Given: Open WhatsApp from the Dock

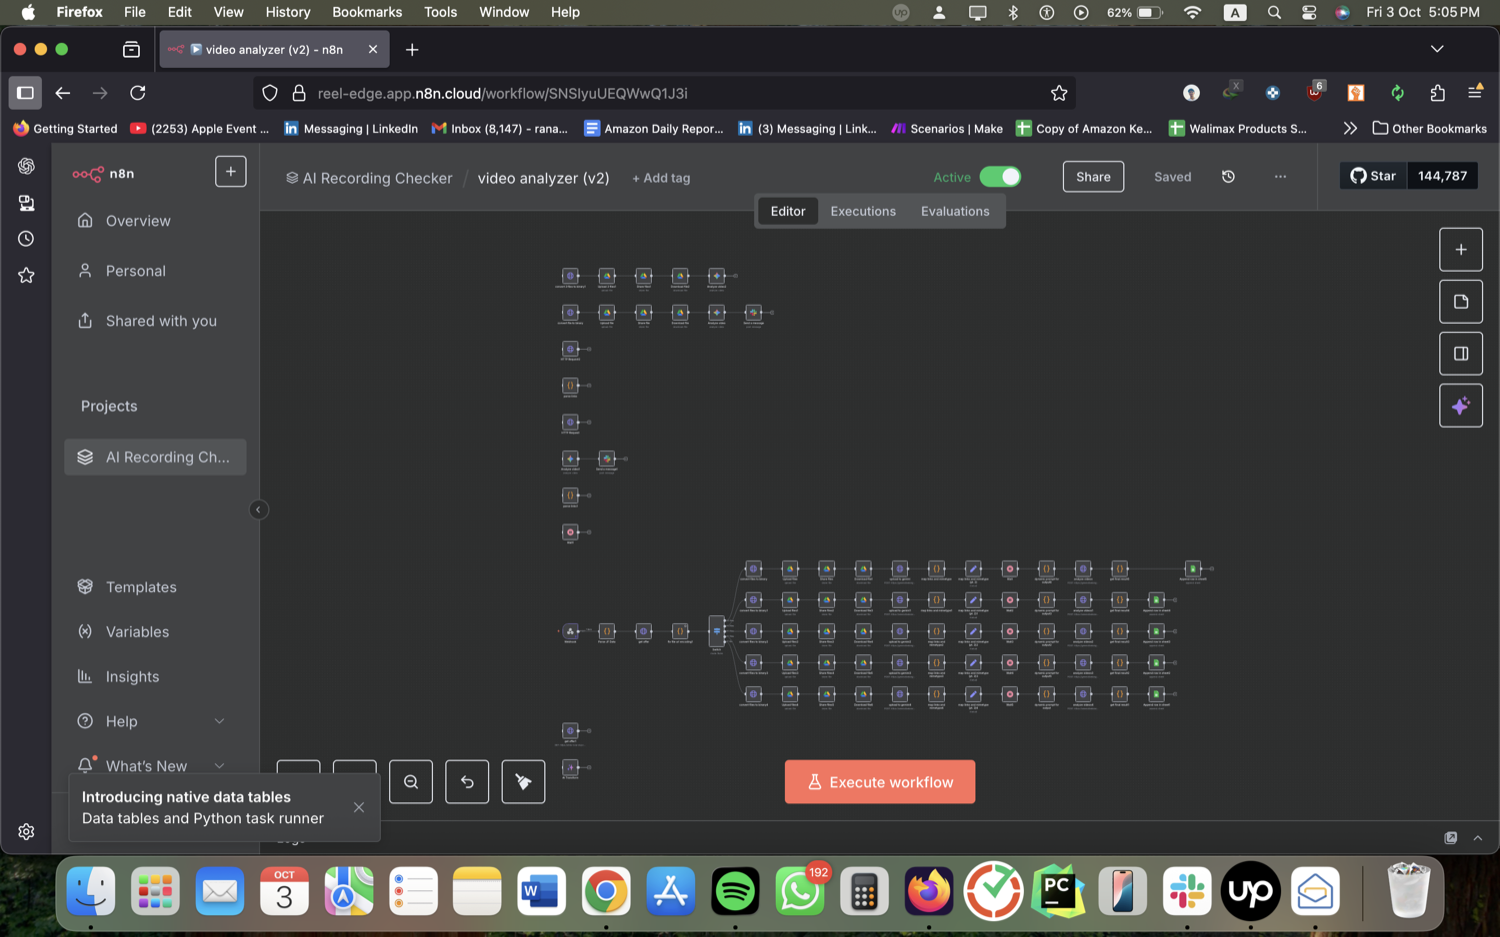Looking at the screenshot, I should [800, 891].
